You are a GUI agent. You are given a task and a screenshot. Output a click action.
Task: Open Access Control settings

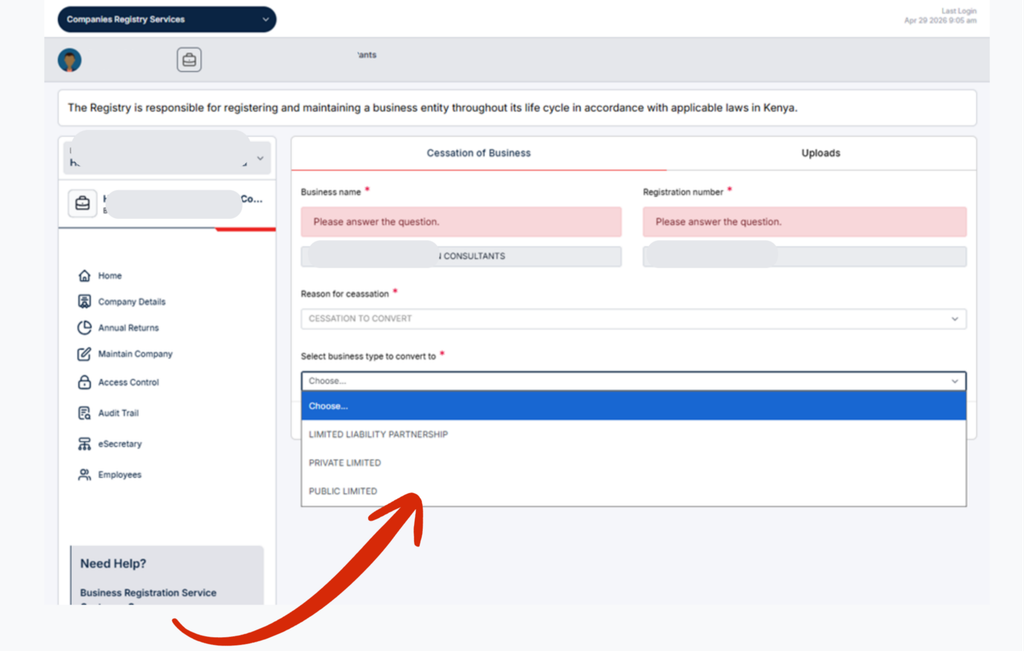129,383
